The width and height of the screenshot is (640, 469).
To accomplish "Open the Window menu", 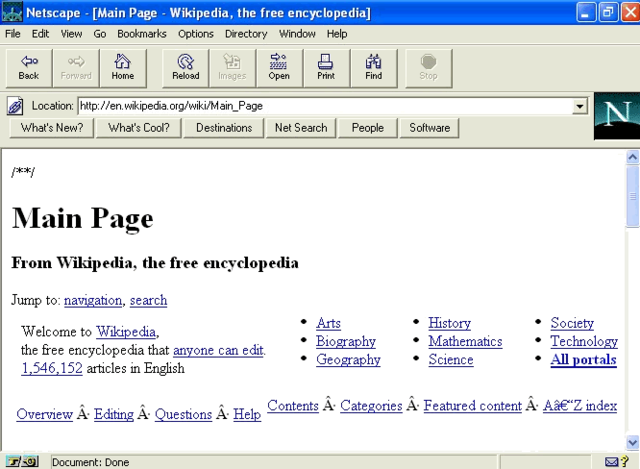I will point(297,34).
